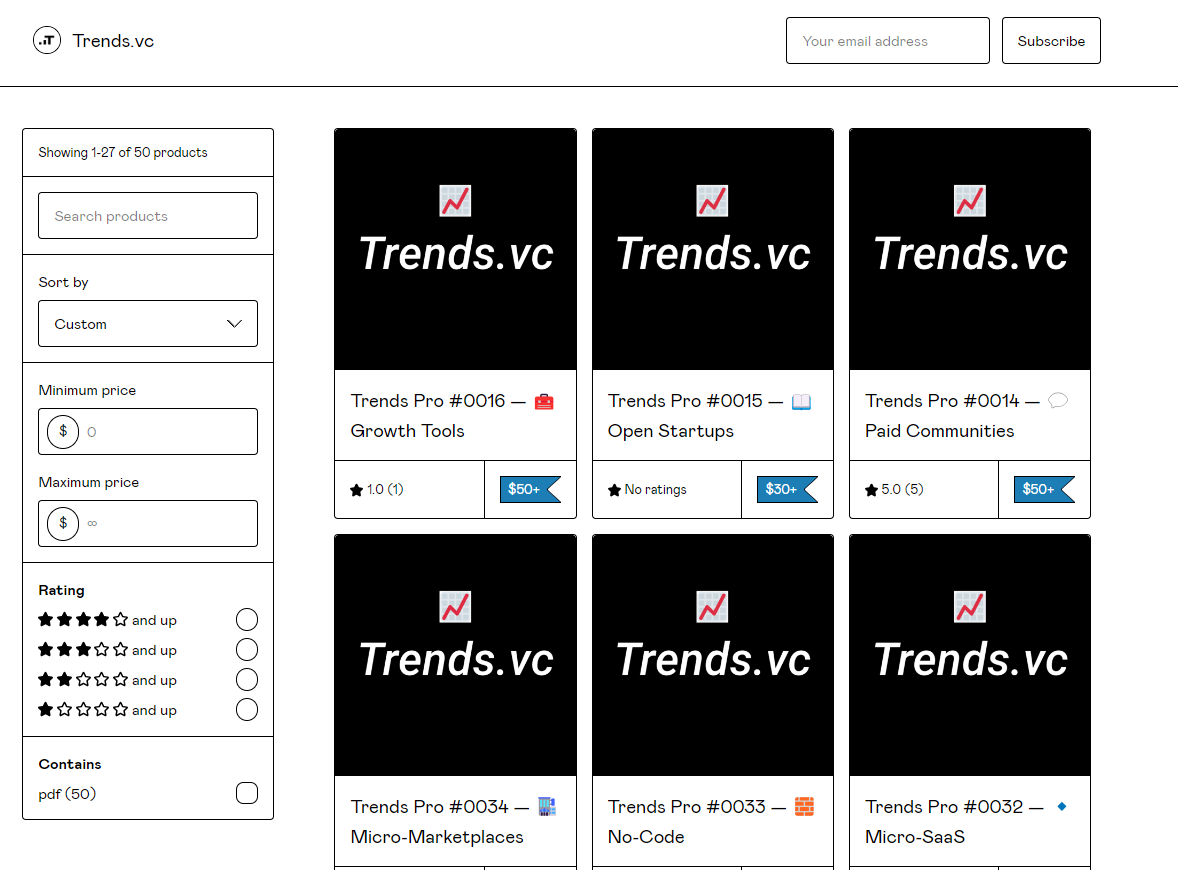The height and width of the screenshot is (870, 1178).
Task: Click the one-star icons in Rating filter
Action: click(x=83, y=710)
